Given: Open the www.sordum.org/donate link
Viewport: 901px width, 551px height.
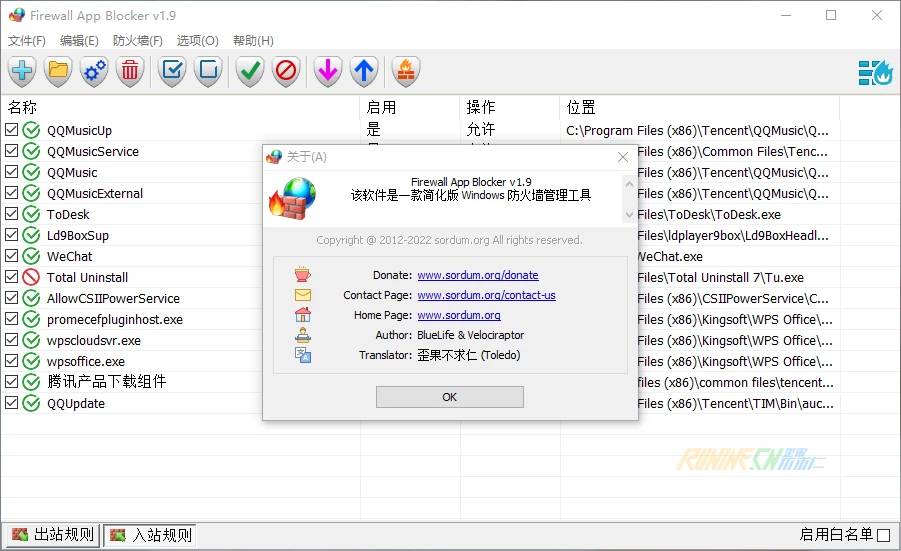Looking at the screenshot, I should 477,275.
